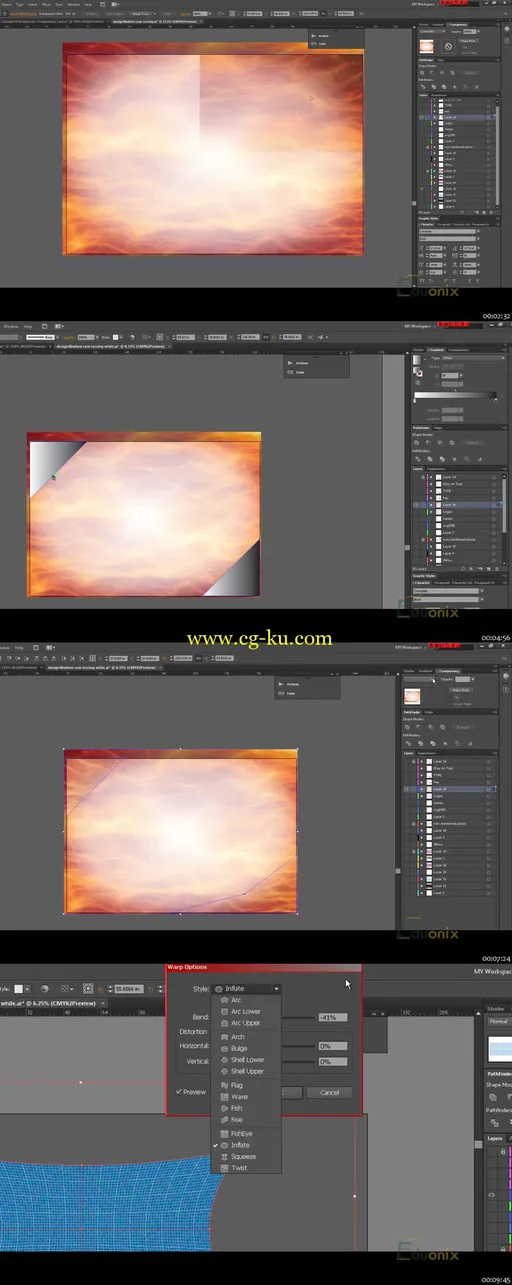Click Intersect shape mode in 00:07:24 frame Pathfinder

pyautogui.click(x=431, y=727)
